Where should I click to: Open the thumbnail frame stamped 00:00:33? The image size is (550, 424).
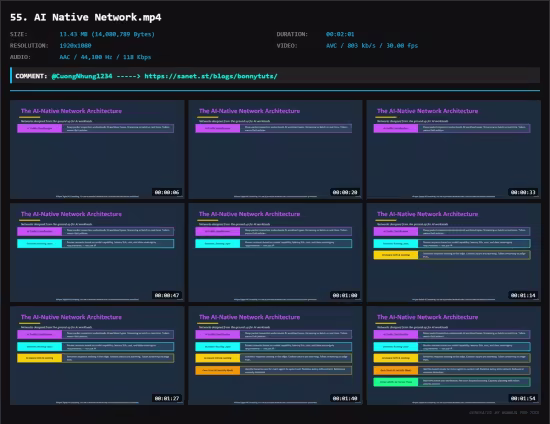pyautogui.click(x=454, y=149)
